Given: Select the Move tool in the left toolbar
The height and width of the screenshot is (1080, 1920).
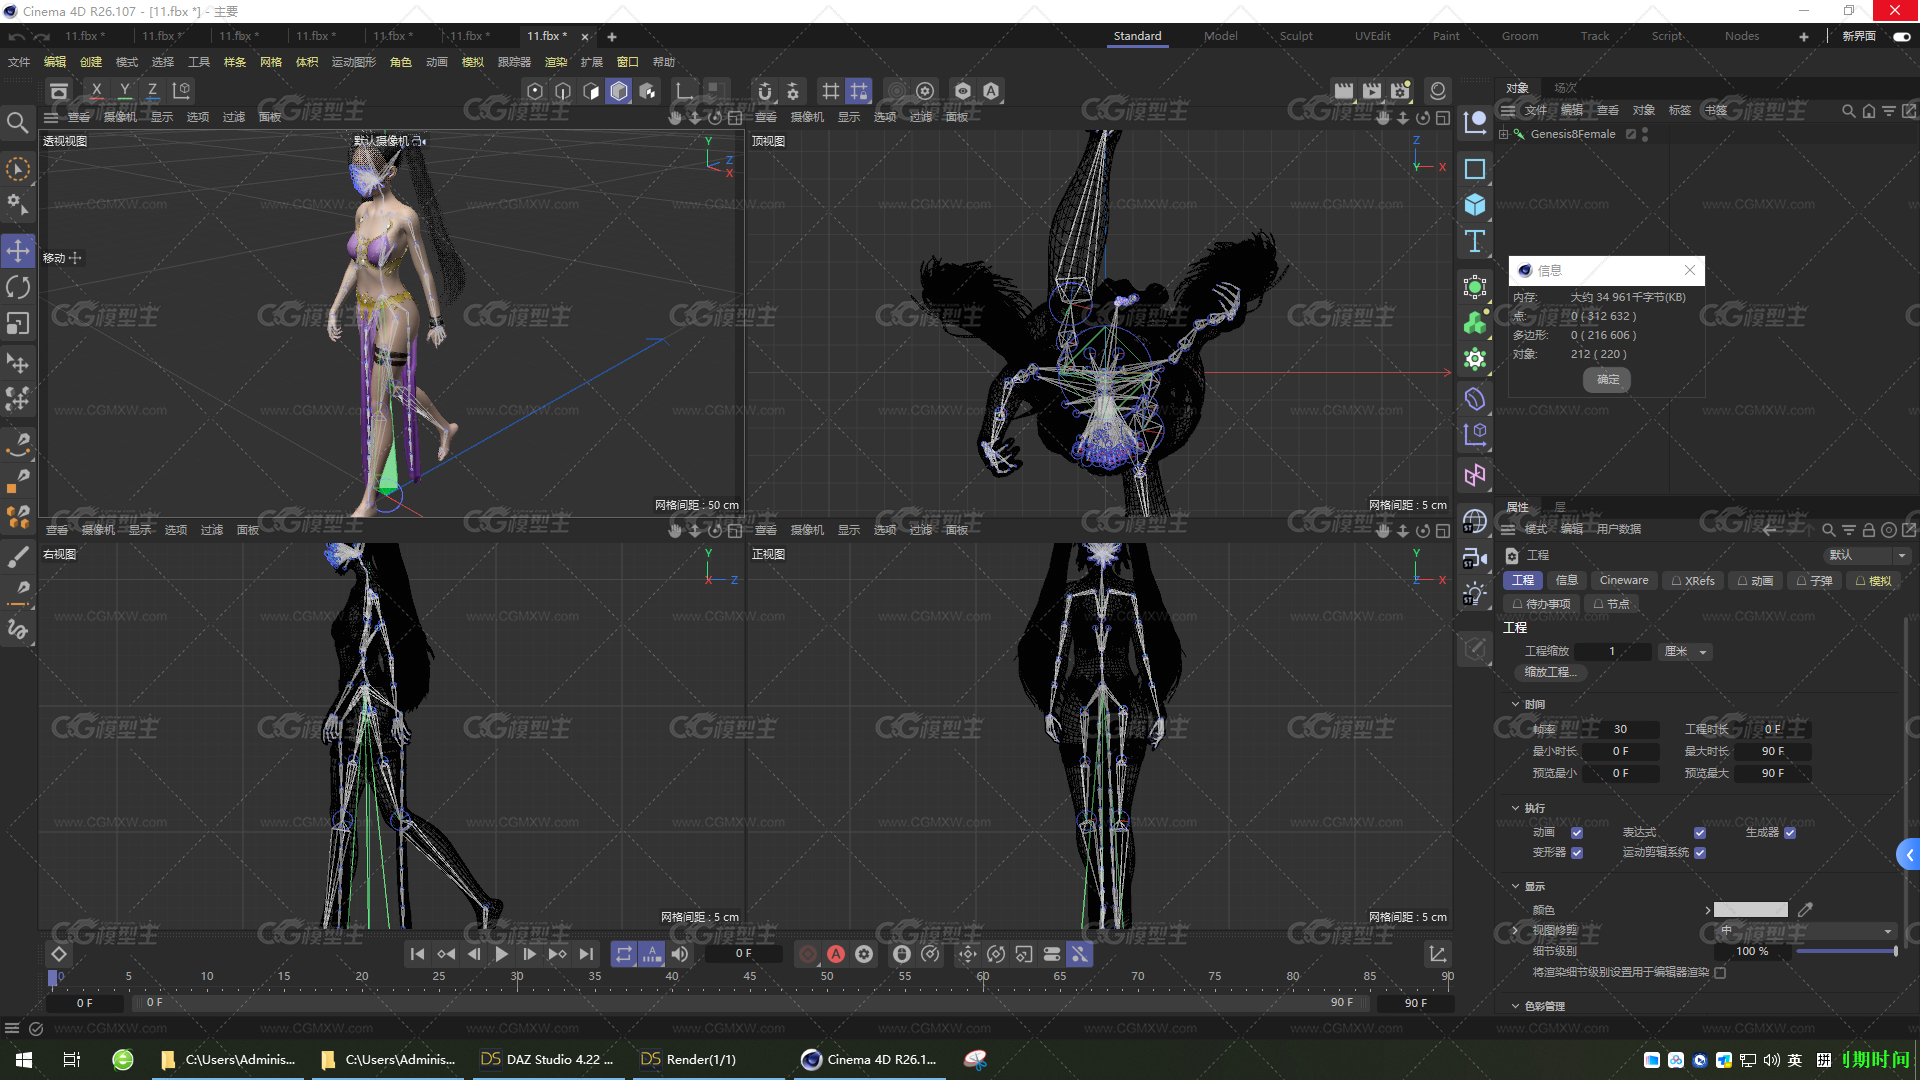Looking at the screenshot, I should pyautogui.click(x=18, y=251).
